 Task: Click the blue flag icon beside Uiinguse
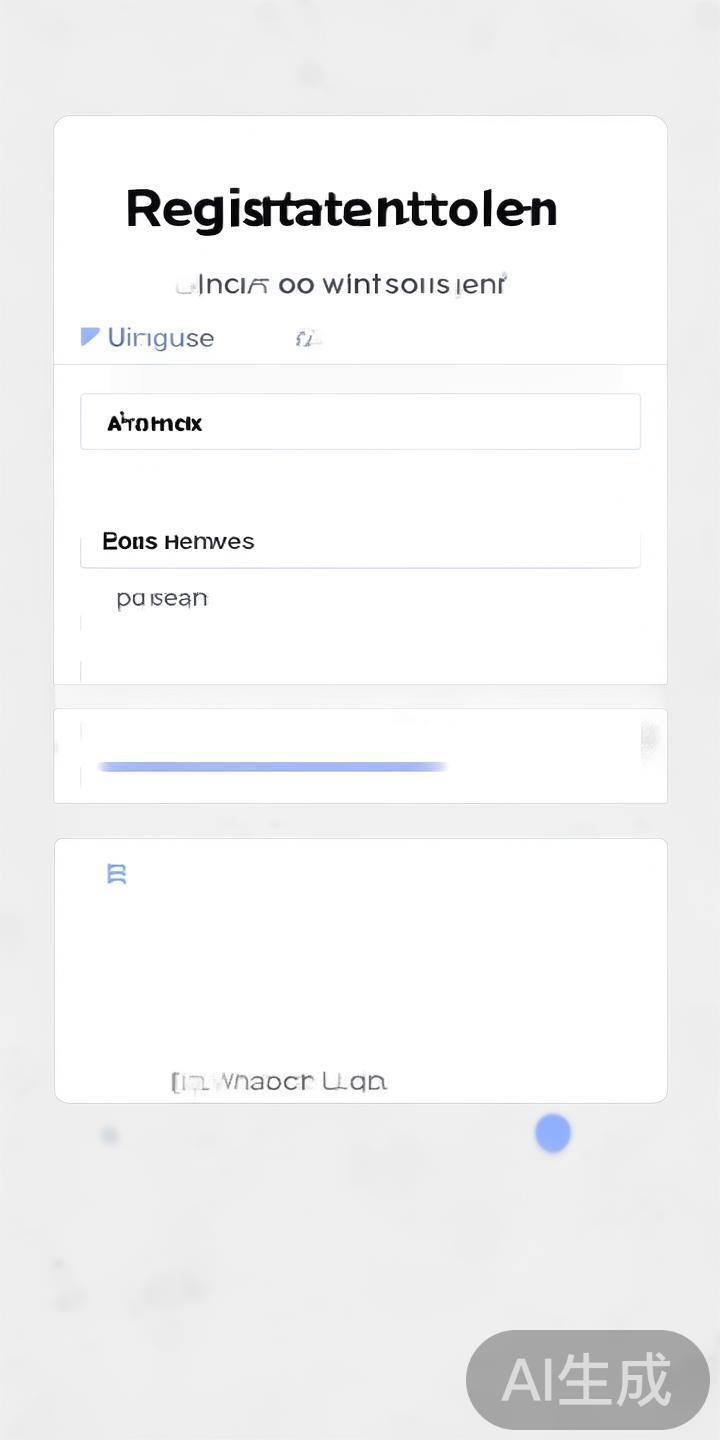click(90, 337)
